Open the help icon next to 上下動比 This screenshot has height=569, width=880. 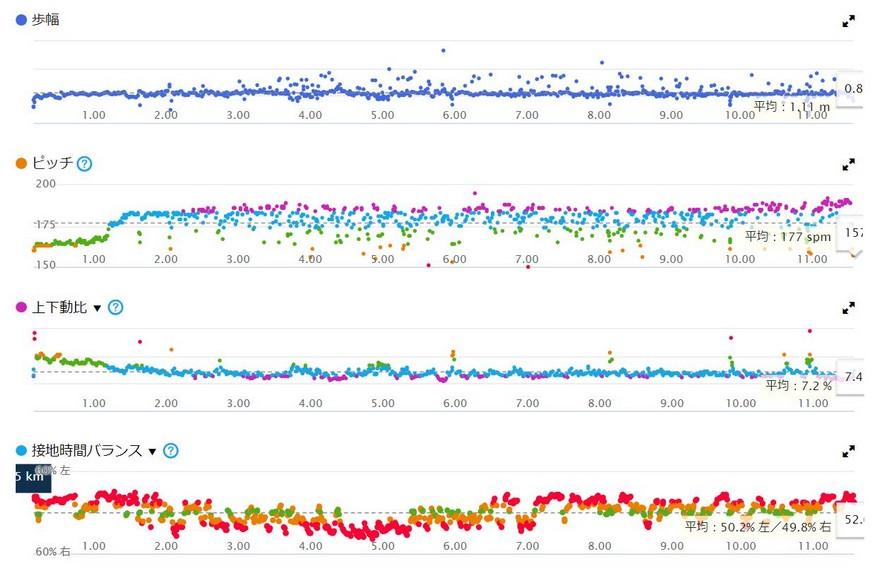115,307
